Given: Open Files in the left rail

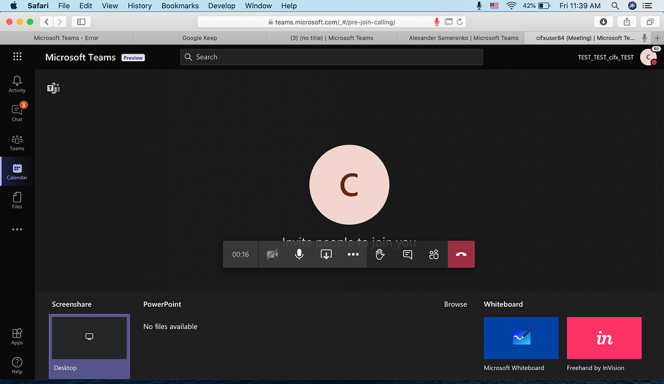Looking at the screenshot, I should tap(17, 200).
